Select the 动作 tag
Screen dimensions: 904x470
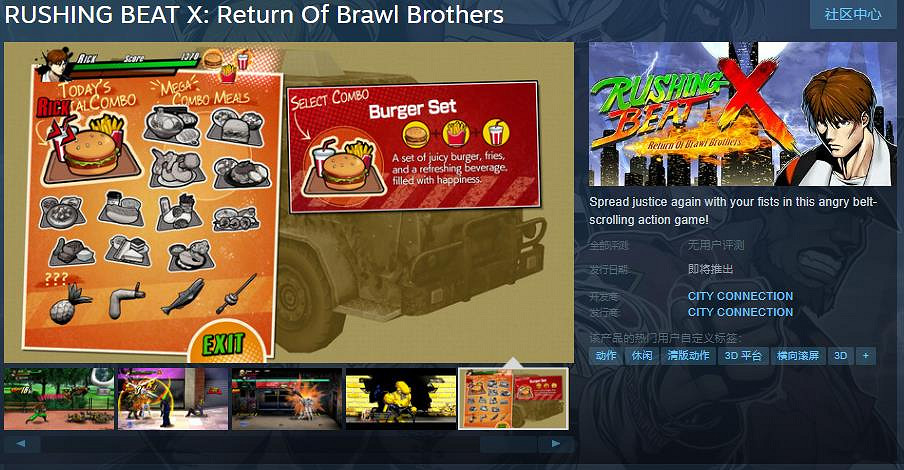(605, 356)
